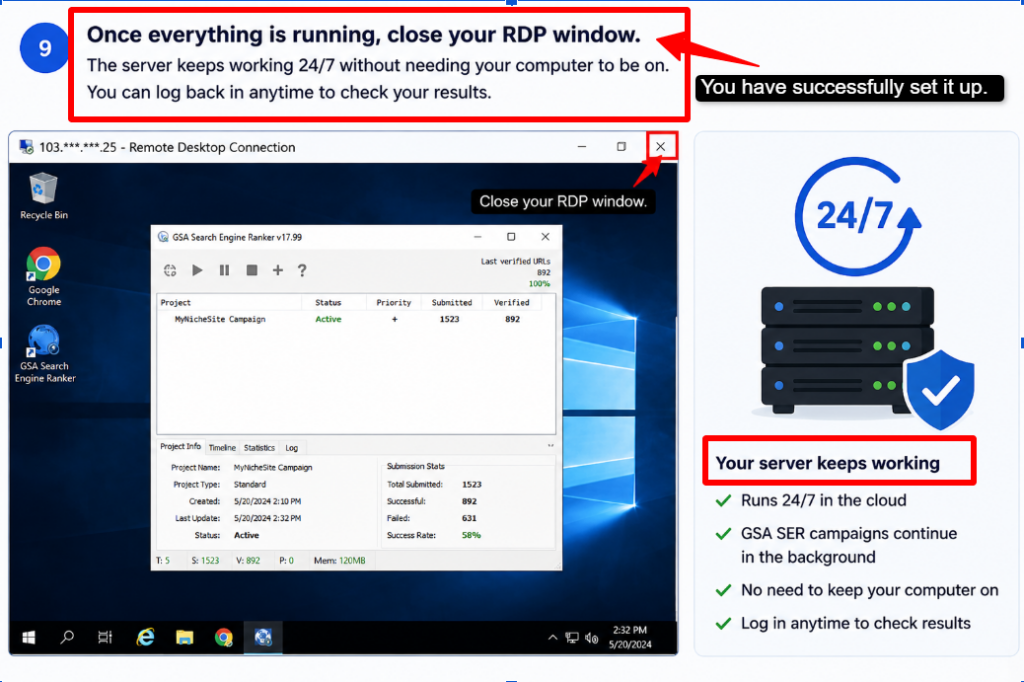Click the Stop button in GSA toolbar
Image resolution: width=1024 pixels, height=682 pixels.
[251, 270]
